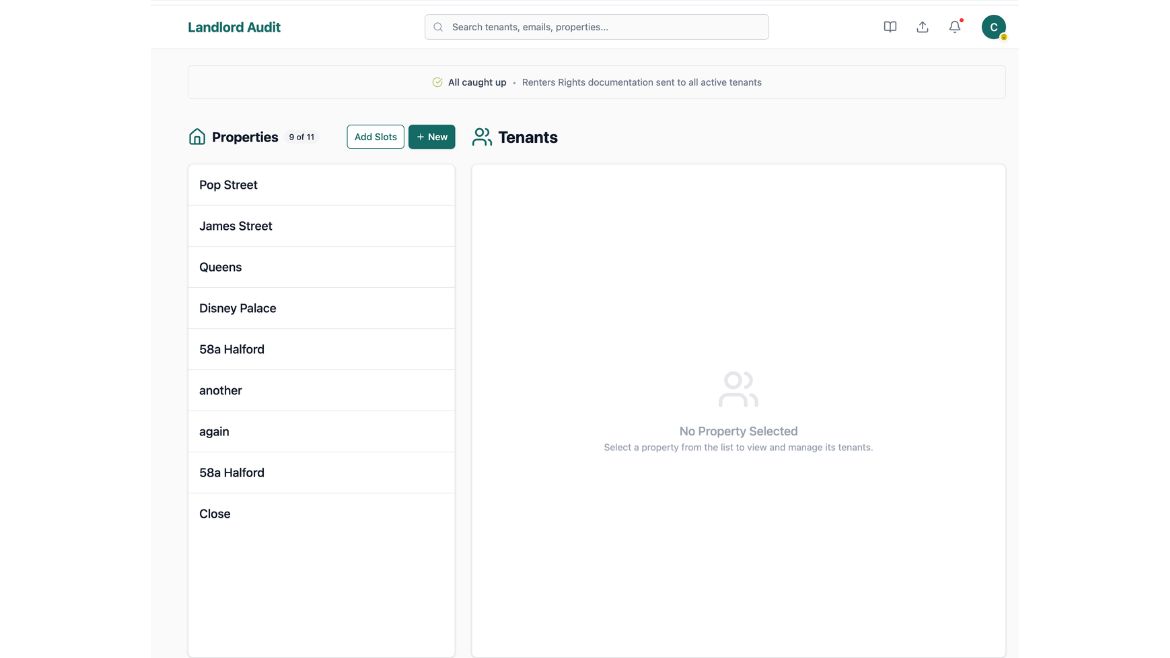Viewport: 1170px width, 658px height.
Task: Open the book documentation icon
Action: [890, 27]
